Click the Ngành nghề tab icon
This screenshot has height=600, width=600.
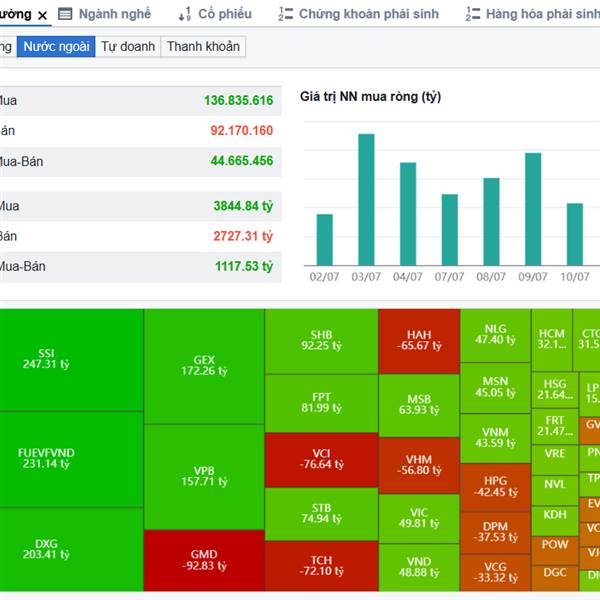point(65,14)
